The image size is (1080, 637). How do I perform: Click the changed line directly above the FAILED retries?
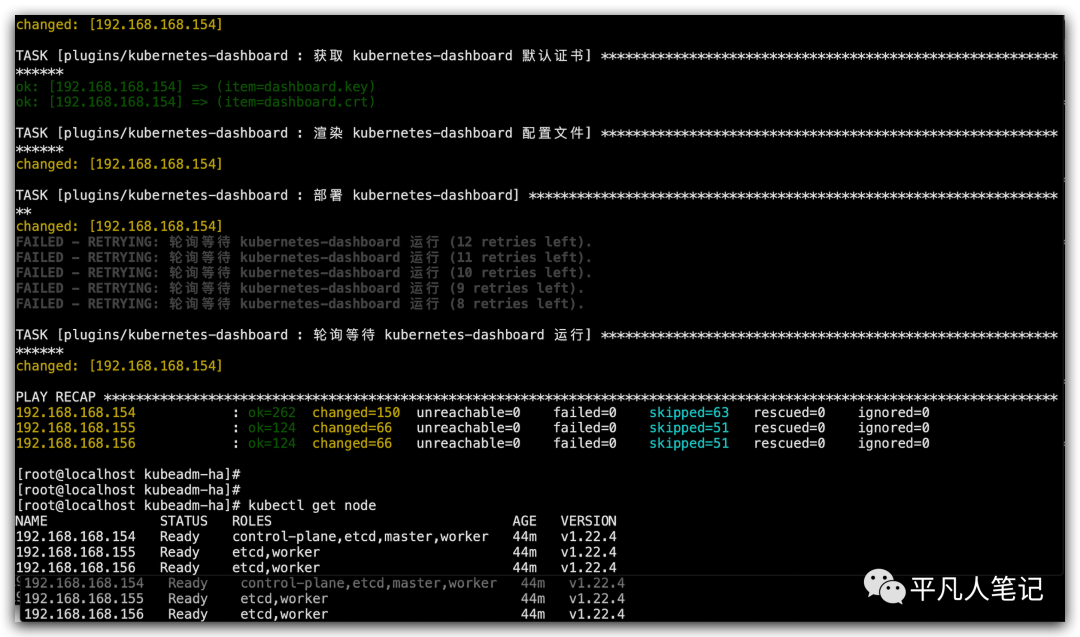119,226
